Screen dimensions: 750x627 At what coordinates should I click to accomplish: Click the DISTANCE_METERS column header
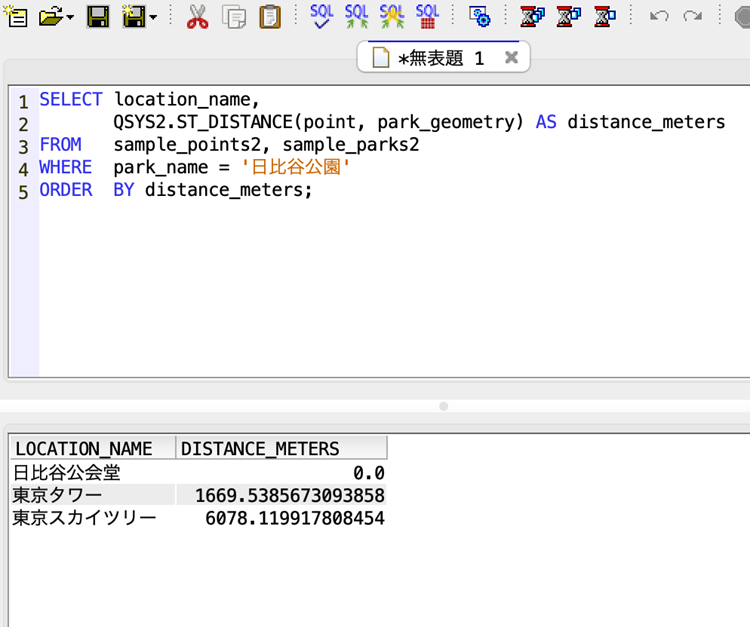pyautogui.click(x=260, y=449)
